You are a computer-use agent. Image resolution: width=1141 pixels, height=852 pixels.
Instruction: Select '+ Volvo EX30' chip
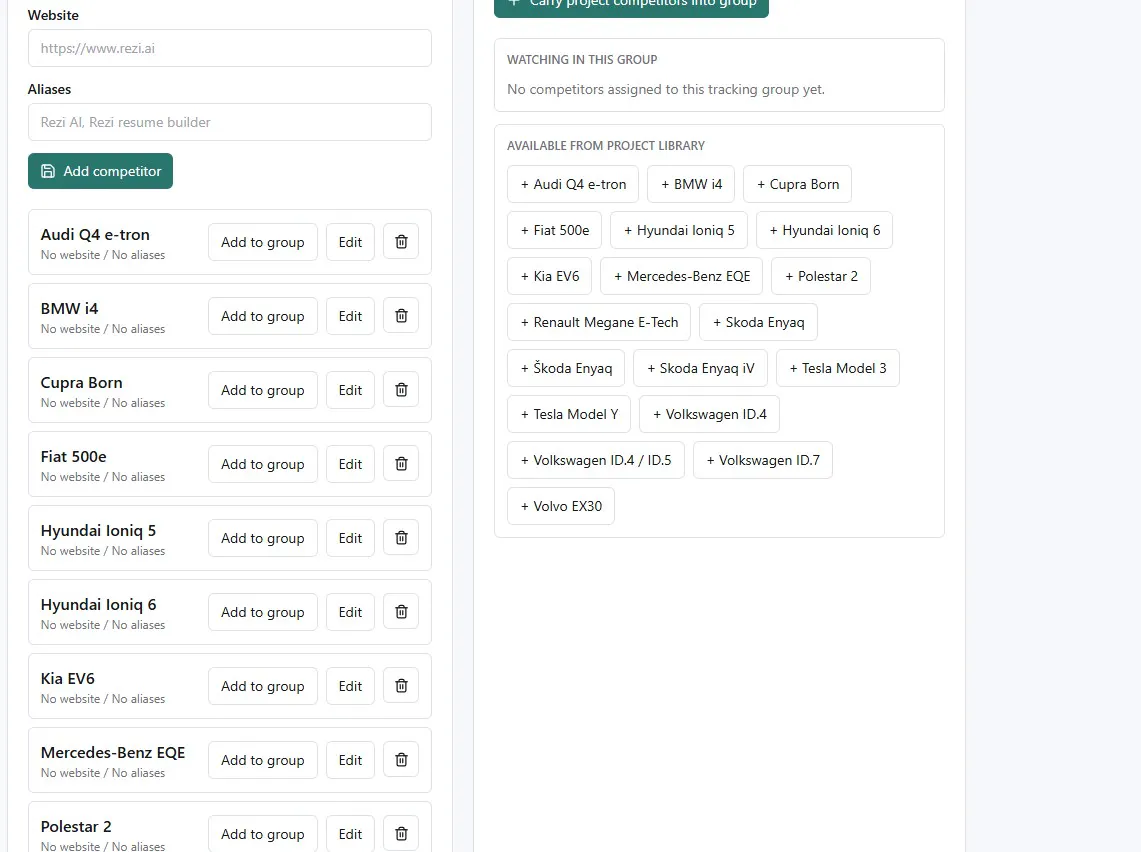tap(561, 506)
